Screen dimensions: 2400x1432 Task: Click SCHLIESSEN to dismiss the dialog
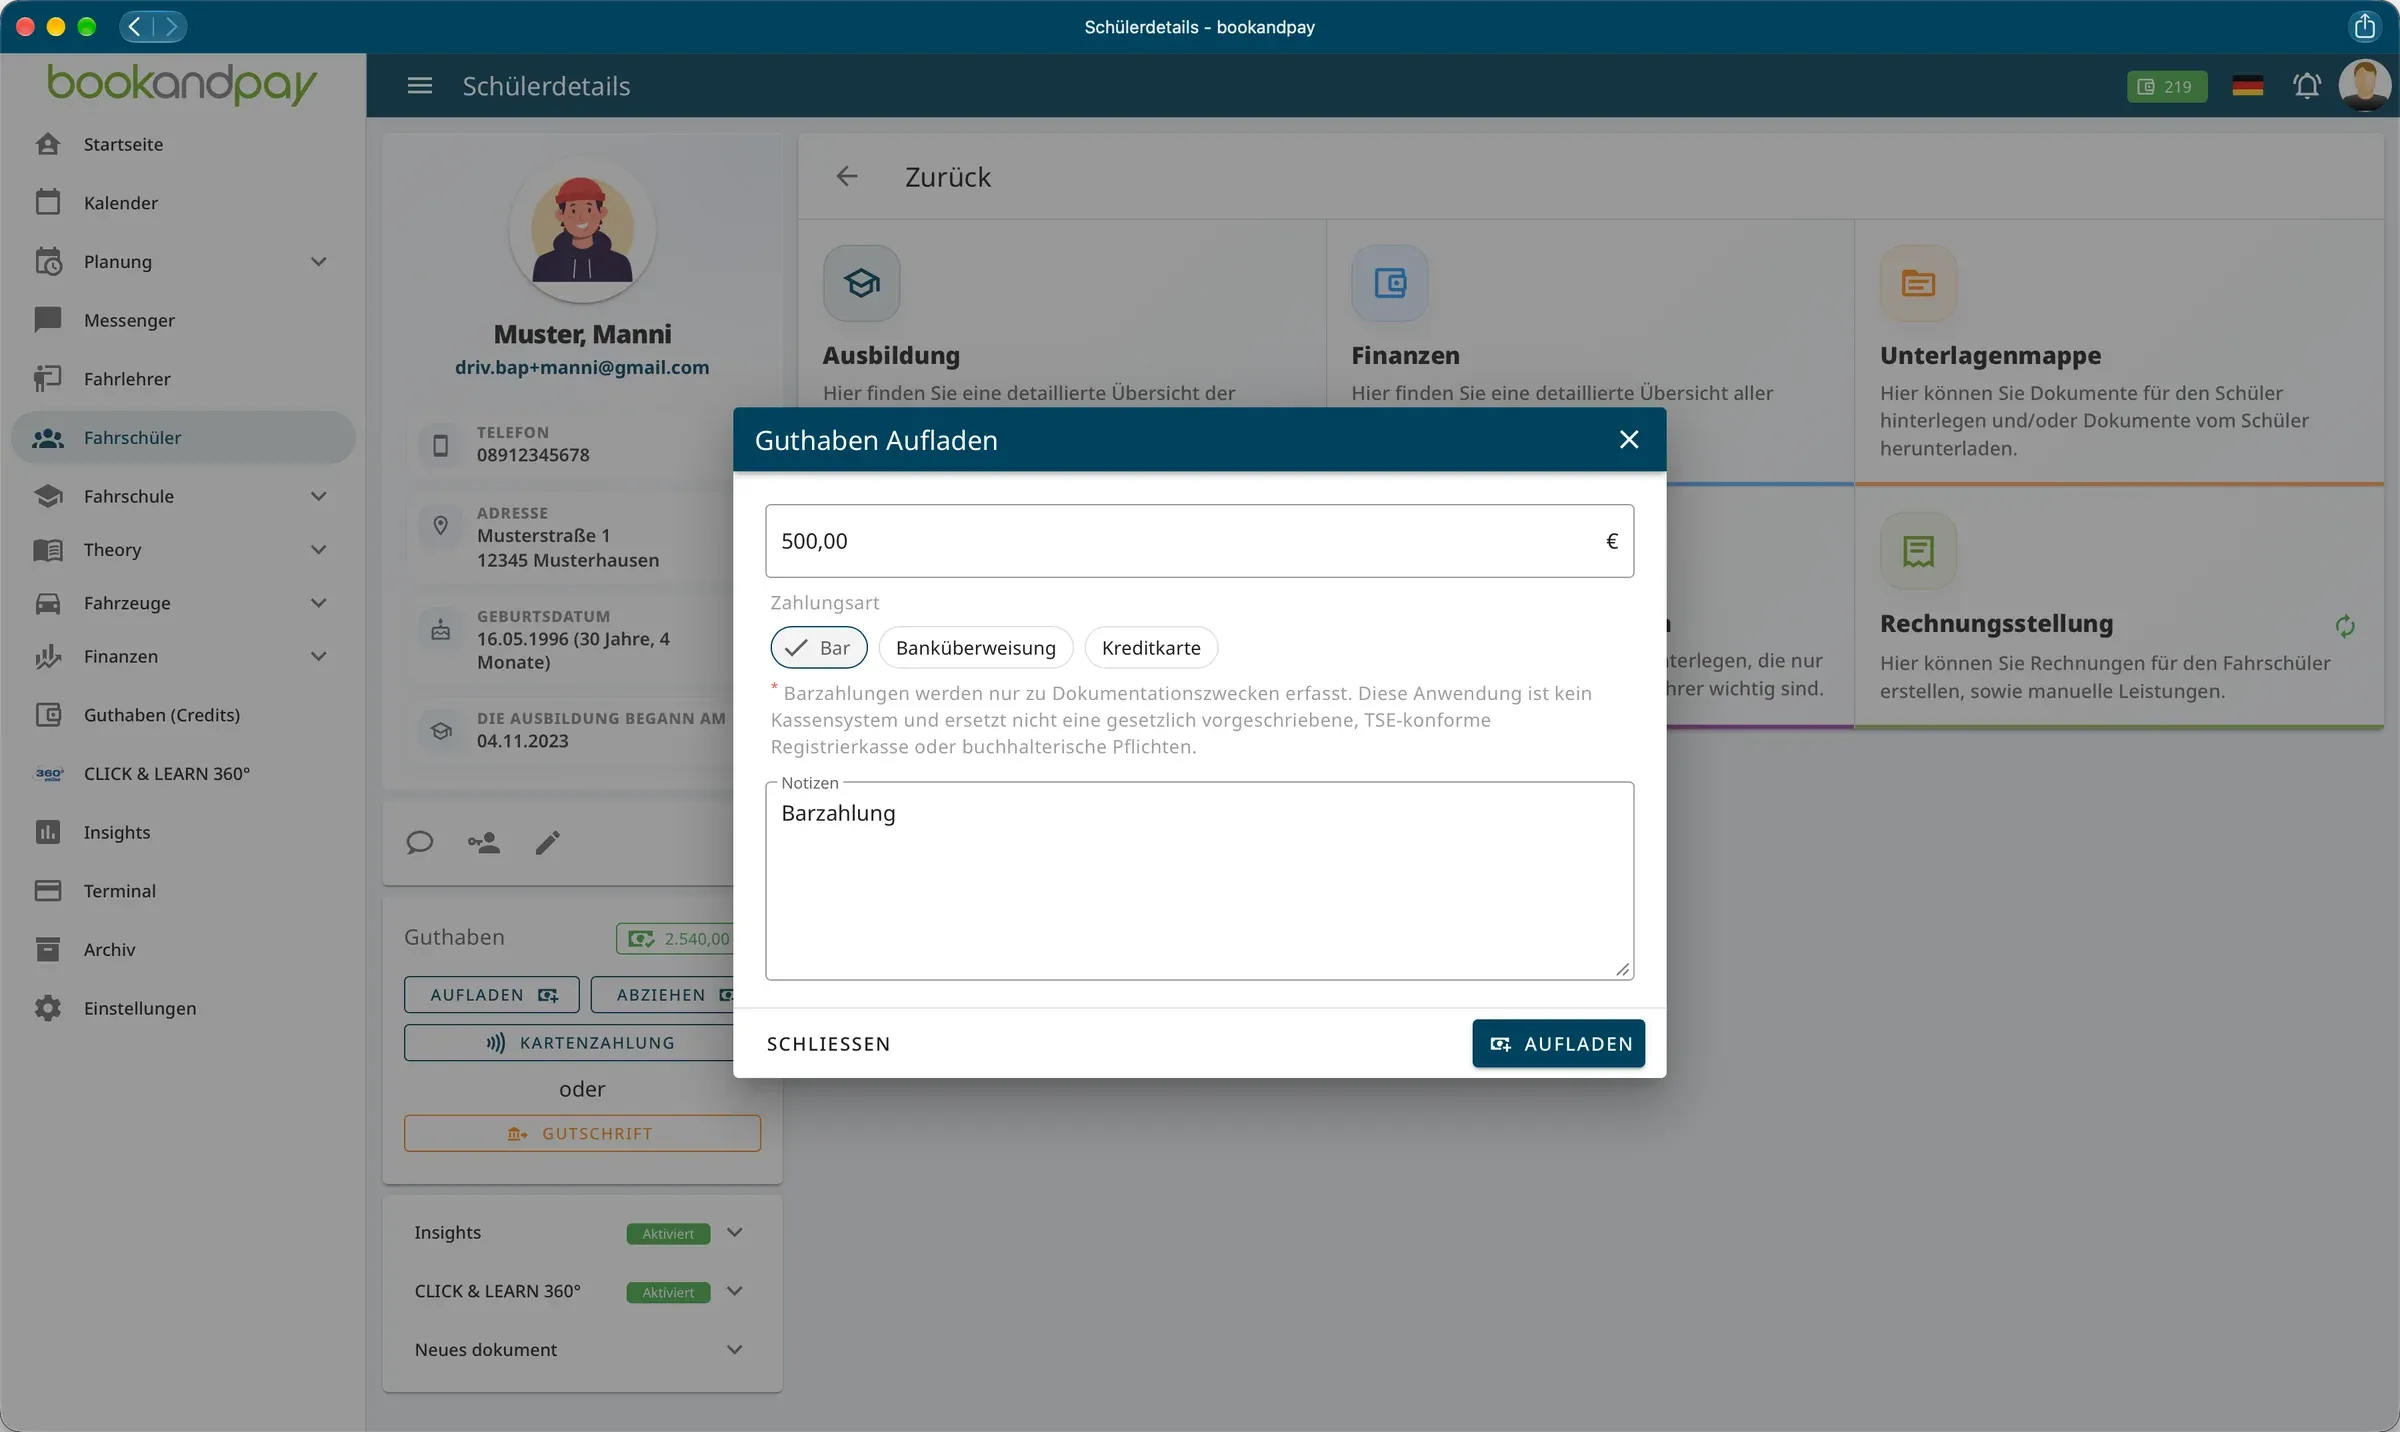click(828, 1044)
